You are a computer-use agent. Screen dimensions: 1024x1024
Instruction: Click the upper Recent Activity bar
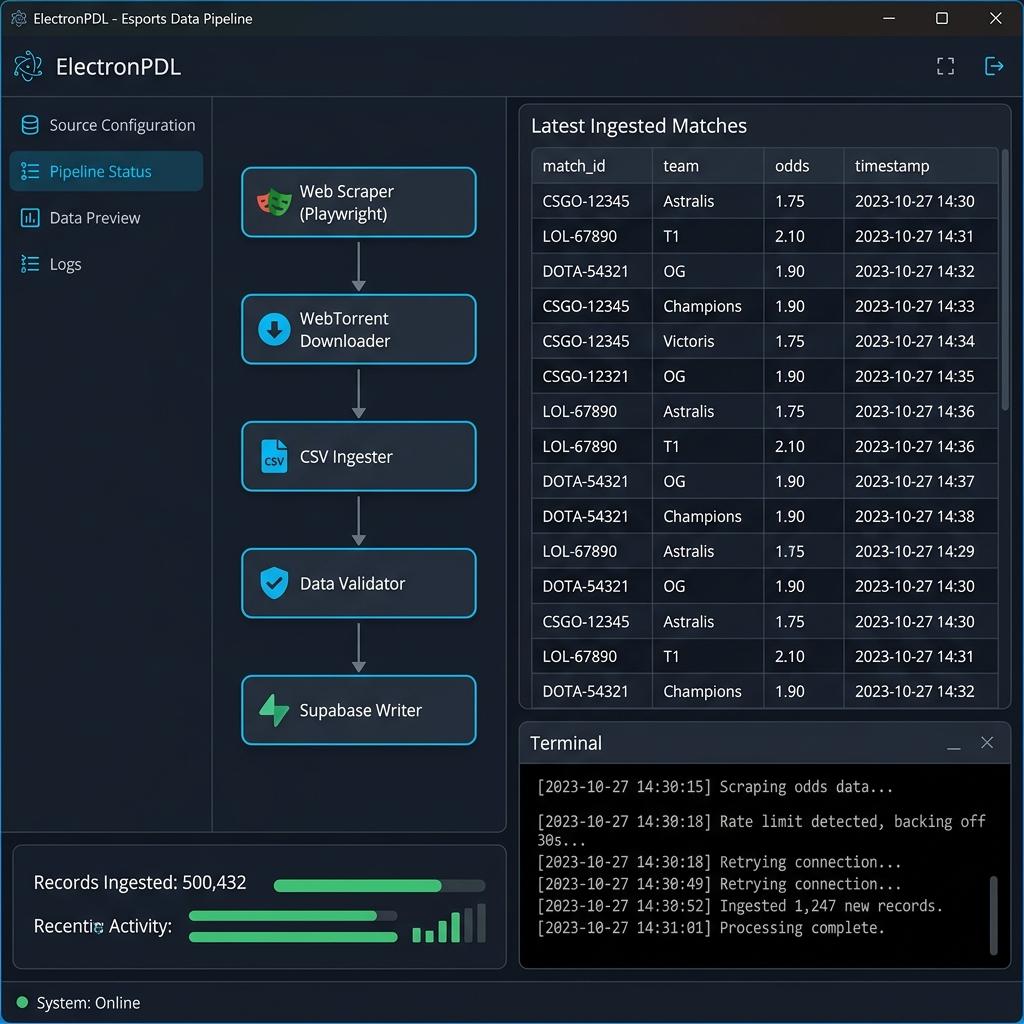[293, 916]
